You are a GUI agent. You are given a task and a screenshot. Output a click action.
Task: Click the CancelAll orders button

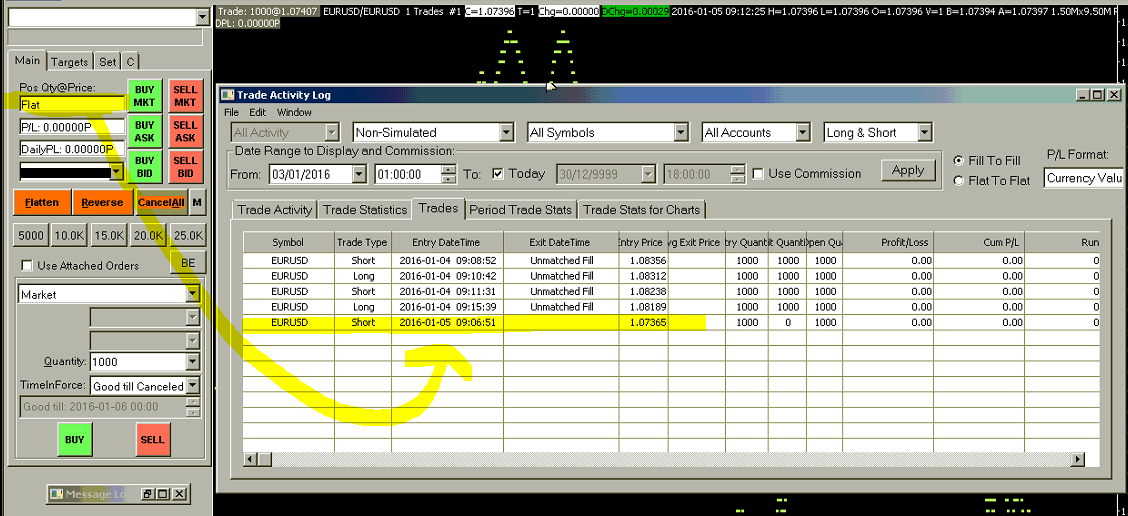click(x=161, y=202)
